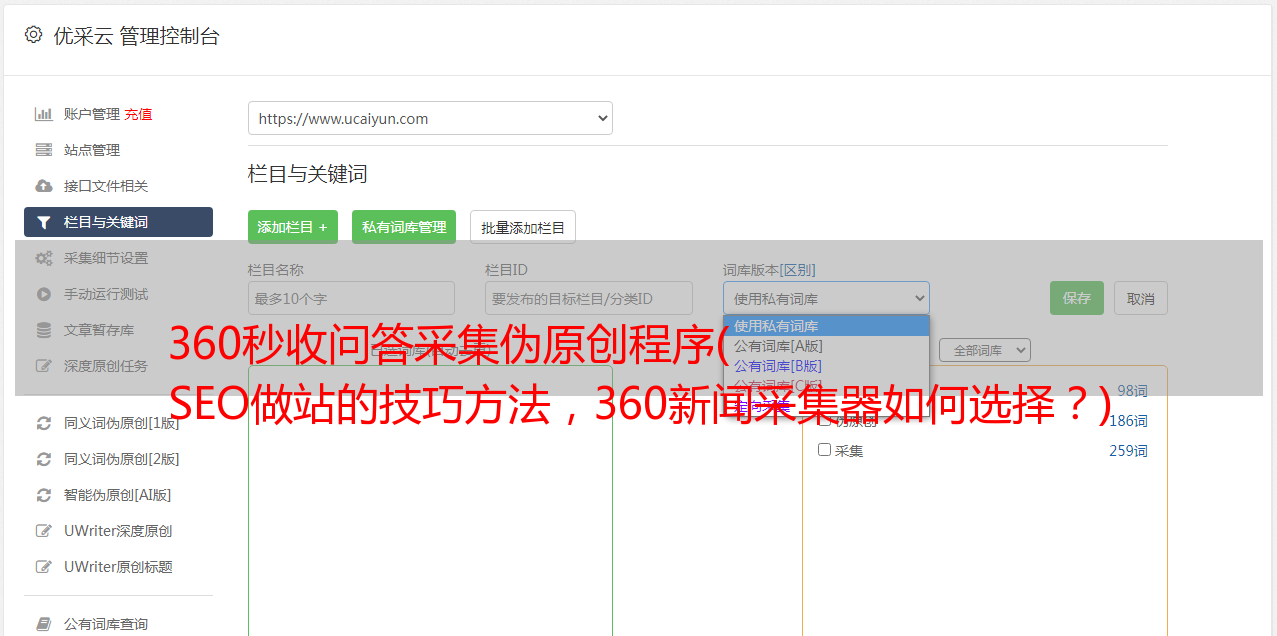Click the 优采云 管理控制台 title text
Screen dimensions: 1277x636
pos(136,36)
